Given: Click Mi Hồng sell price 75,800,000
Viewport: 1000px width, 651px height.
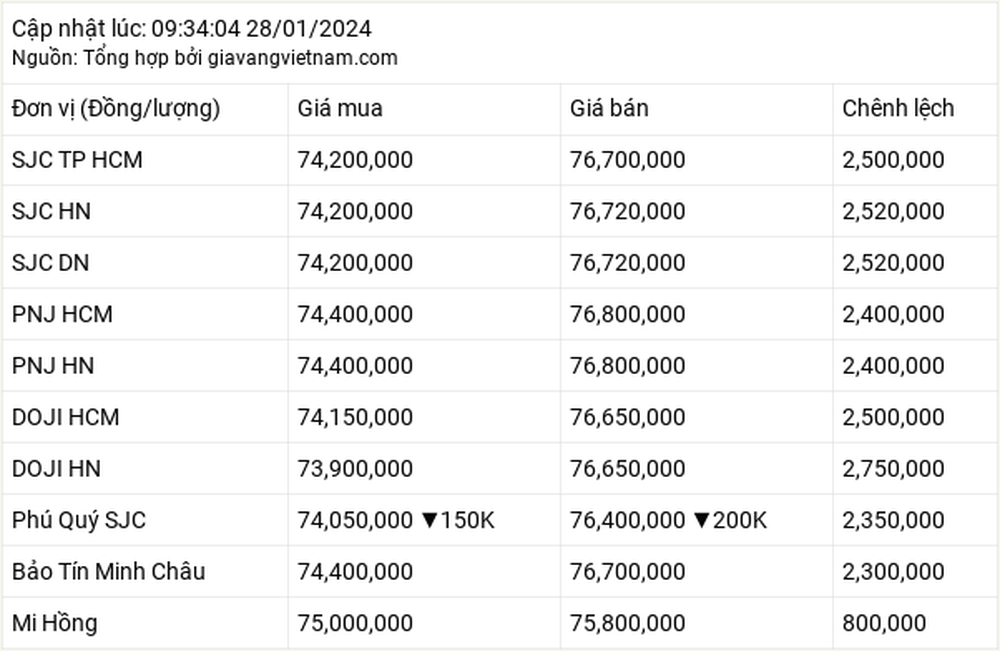Looking at the screenshot, I should [x=628, y=624].
